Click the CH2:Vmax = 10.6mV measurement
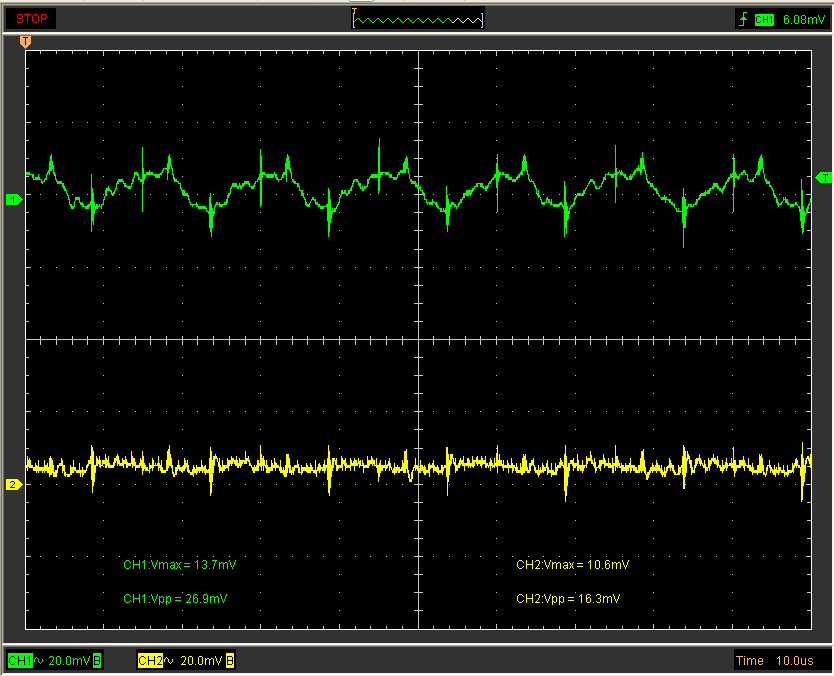The width and height of the screenshot is (834, 676). coord(572,564)
